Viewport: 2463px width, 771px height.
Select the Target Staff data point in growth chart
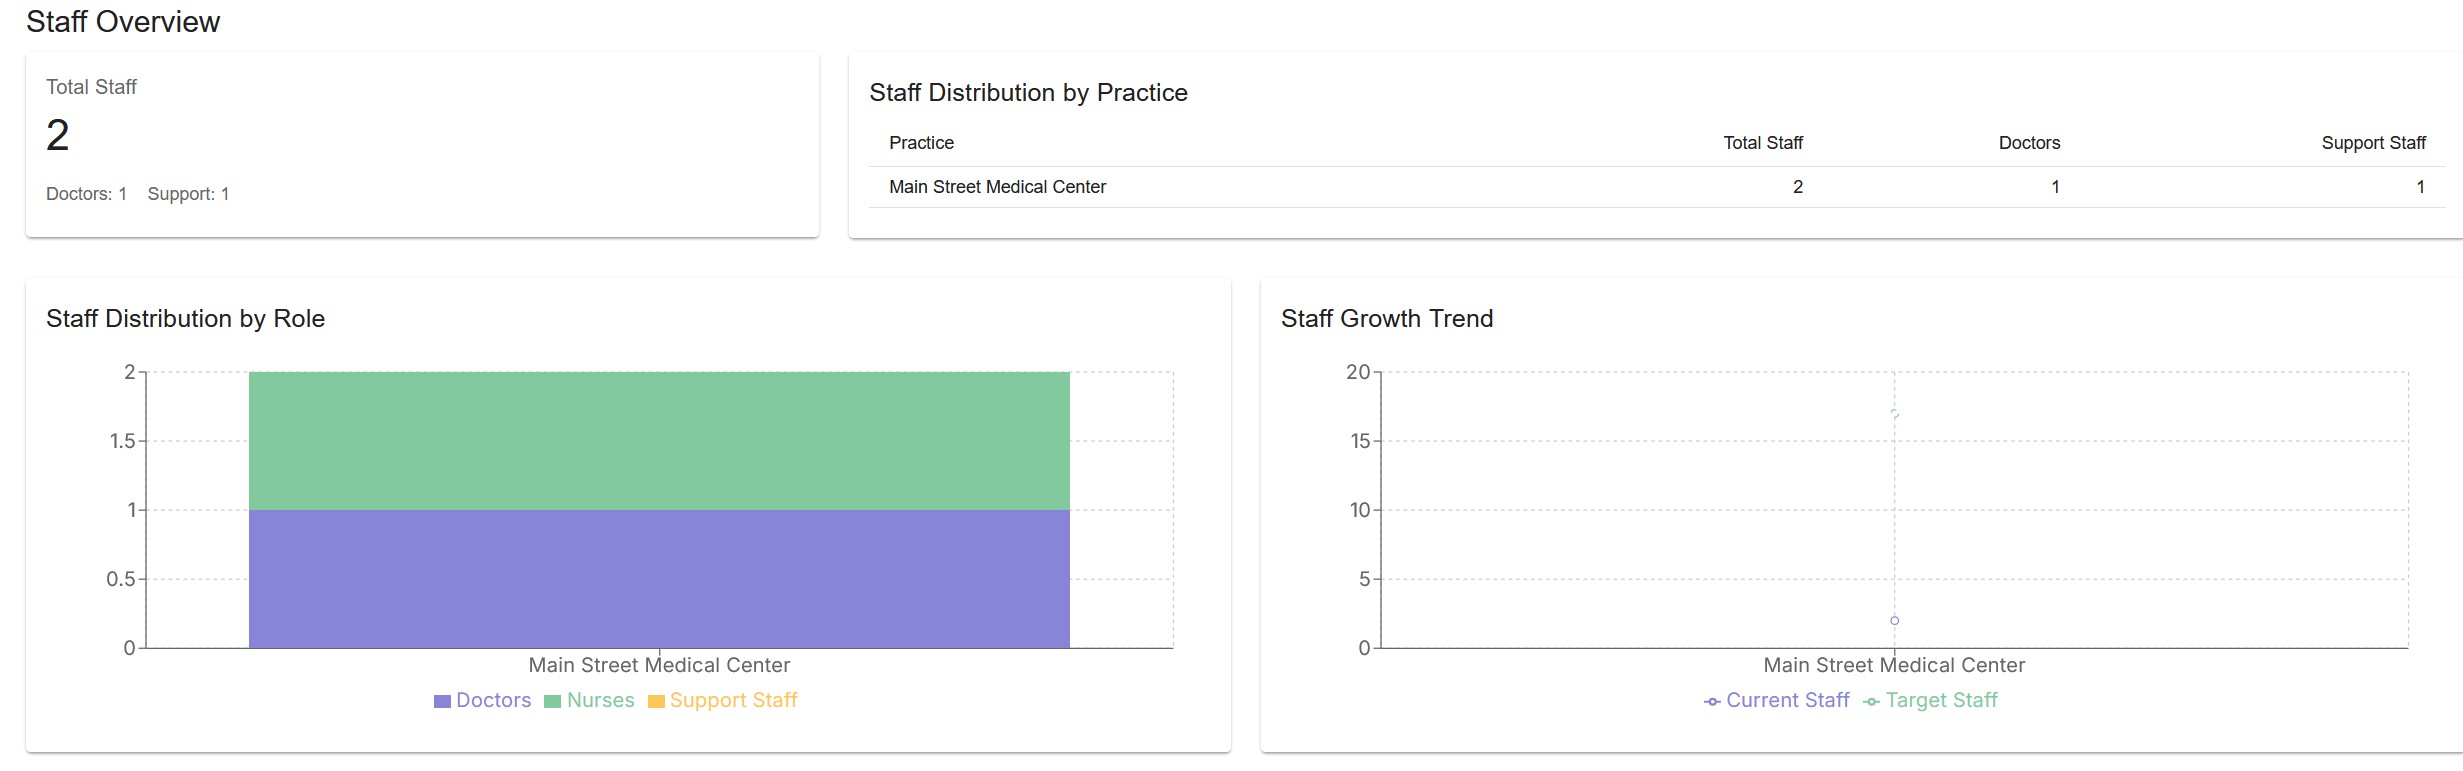tap(1894, 414)
